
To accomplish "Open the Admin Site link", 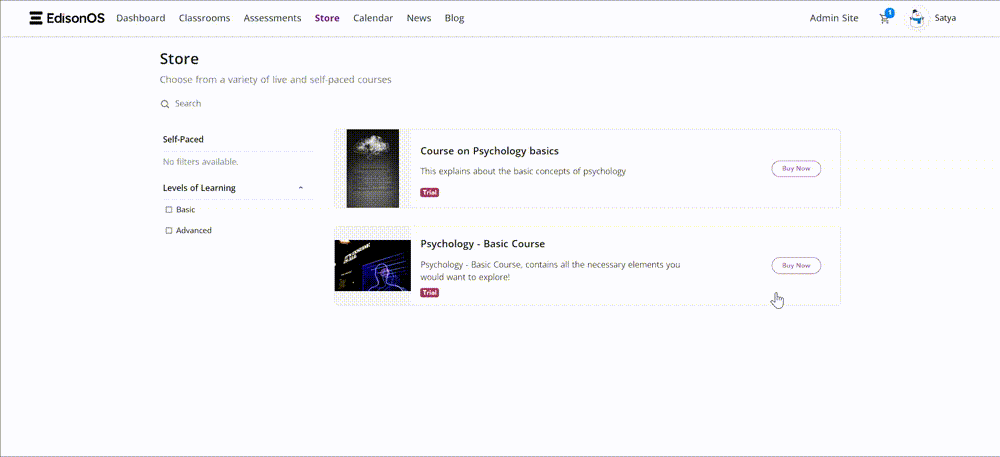I will click(834, 18).
